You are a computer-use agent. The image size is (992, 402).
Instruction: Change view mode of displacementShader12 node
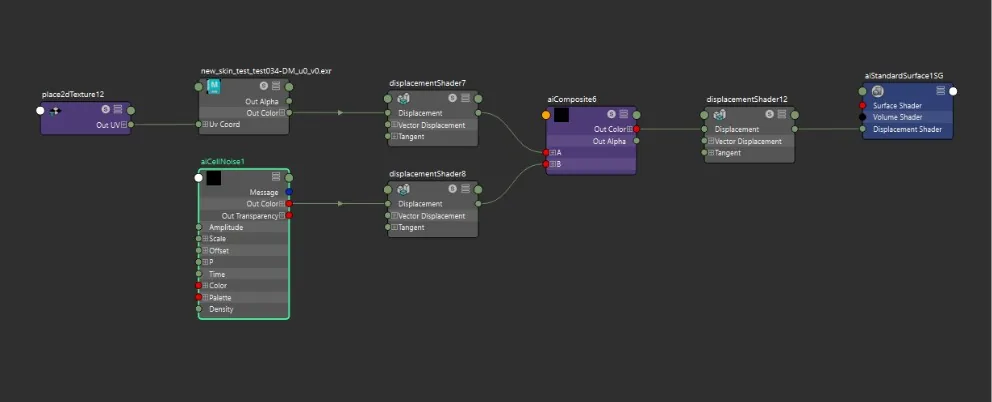(782, 115)
